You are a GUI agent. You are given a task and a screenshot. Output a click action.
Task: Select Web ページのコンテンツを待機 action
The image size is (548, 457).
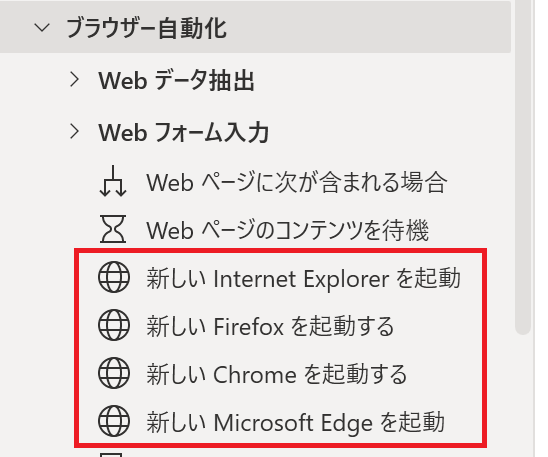click(288, 230)
